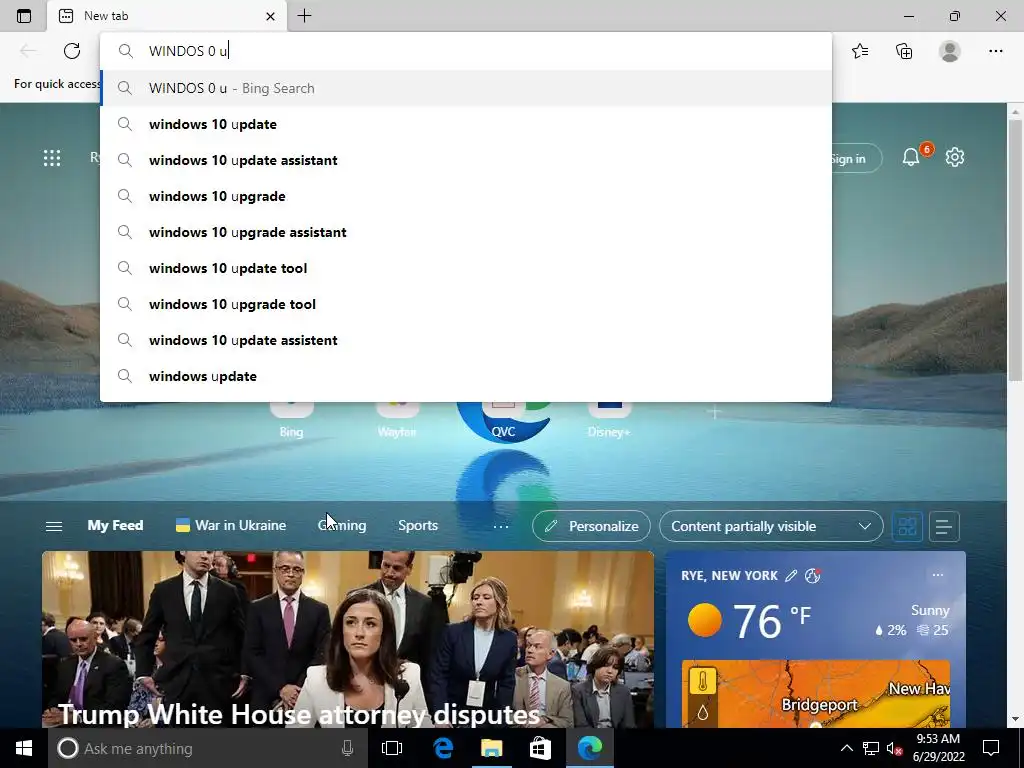1024x768 pixels.
Task: Click the Sign in button
Action: [x=856, y=159]
